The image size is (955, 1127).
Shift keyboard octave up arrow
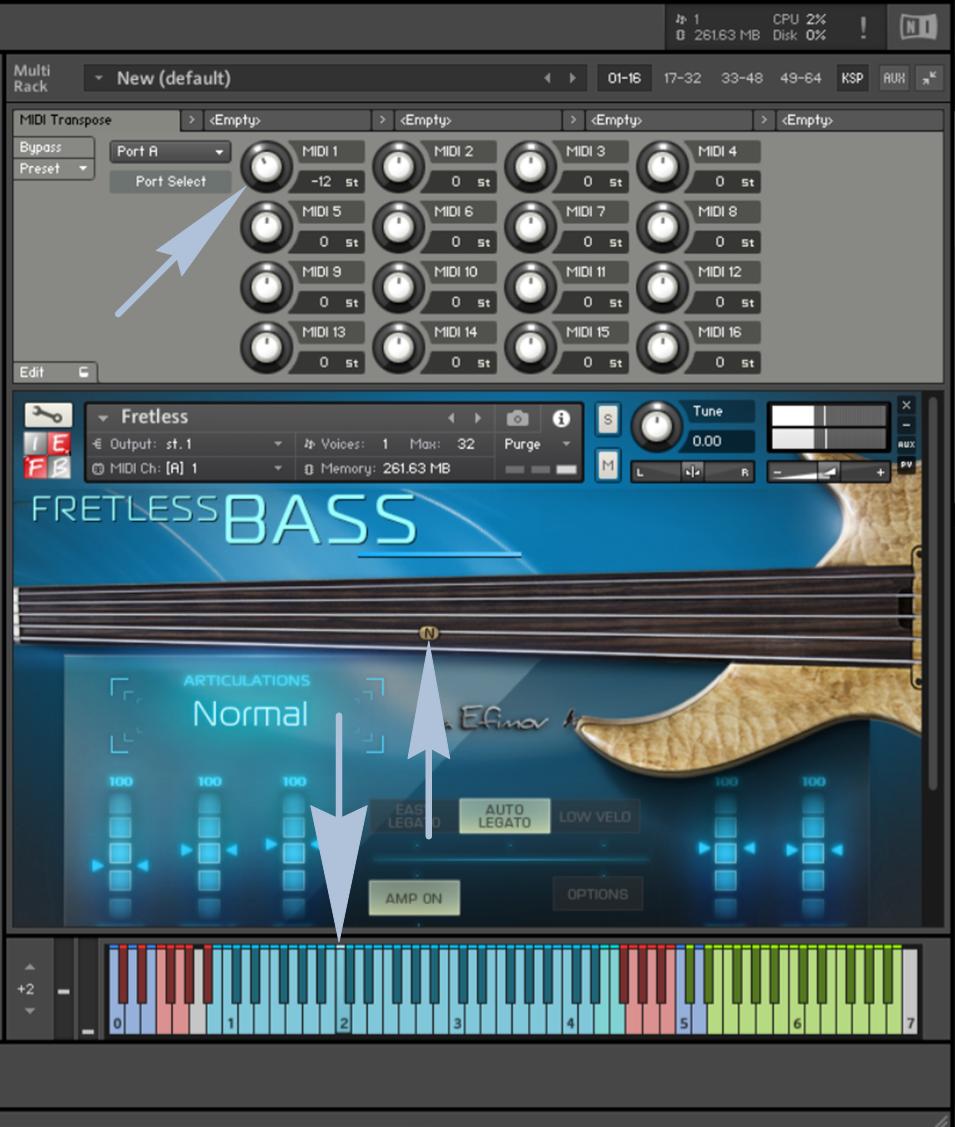pyautogui.click(x=29, y=967)
